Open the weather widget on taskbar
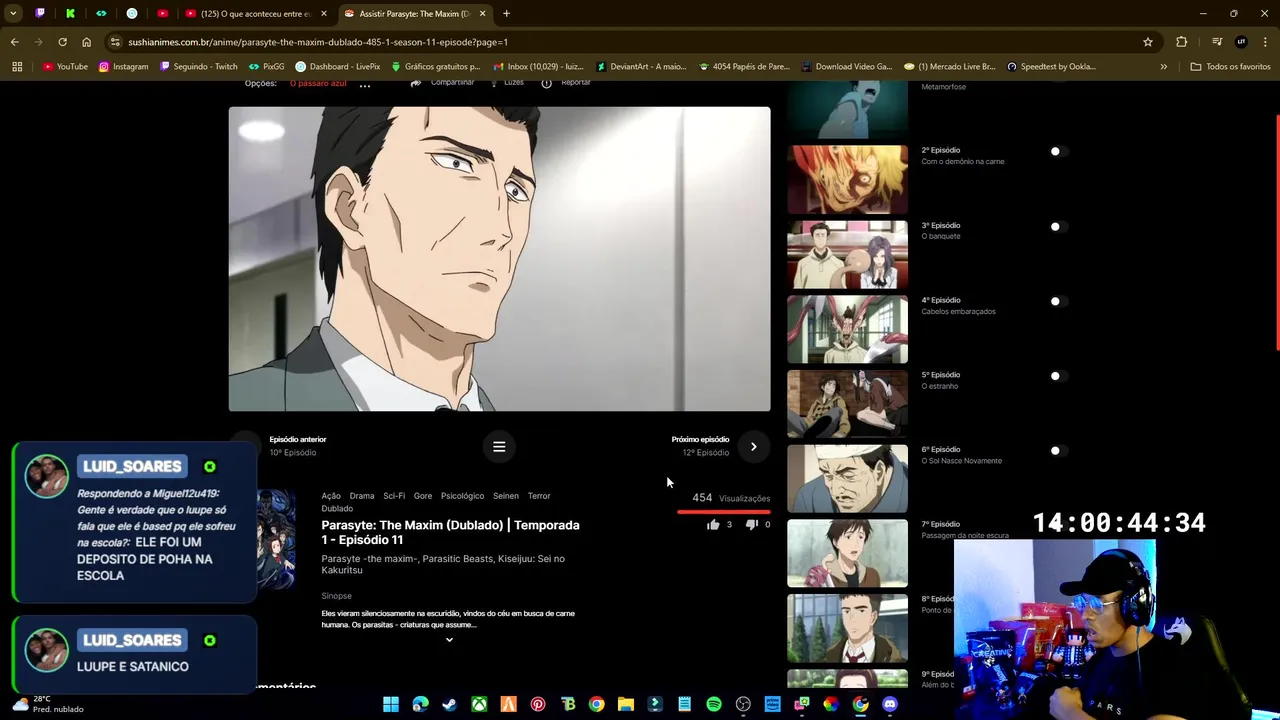The height and width of the screenshot is (720, 1280). click(x=47, y=704)
